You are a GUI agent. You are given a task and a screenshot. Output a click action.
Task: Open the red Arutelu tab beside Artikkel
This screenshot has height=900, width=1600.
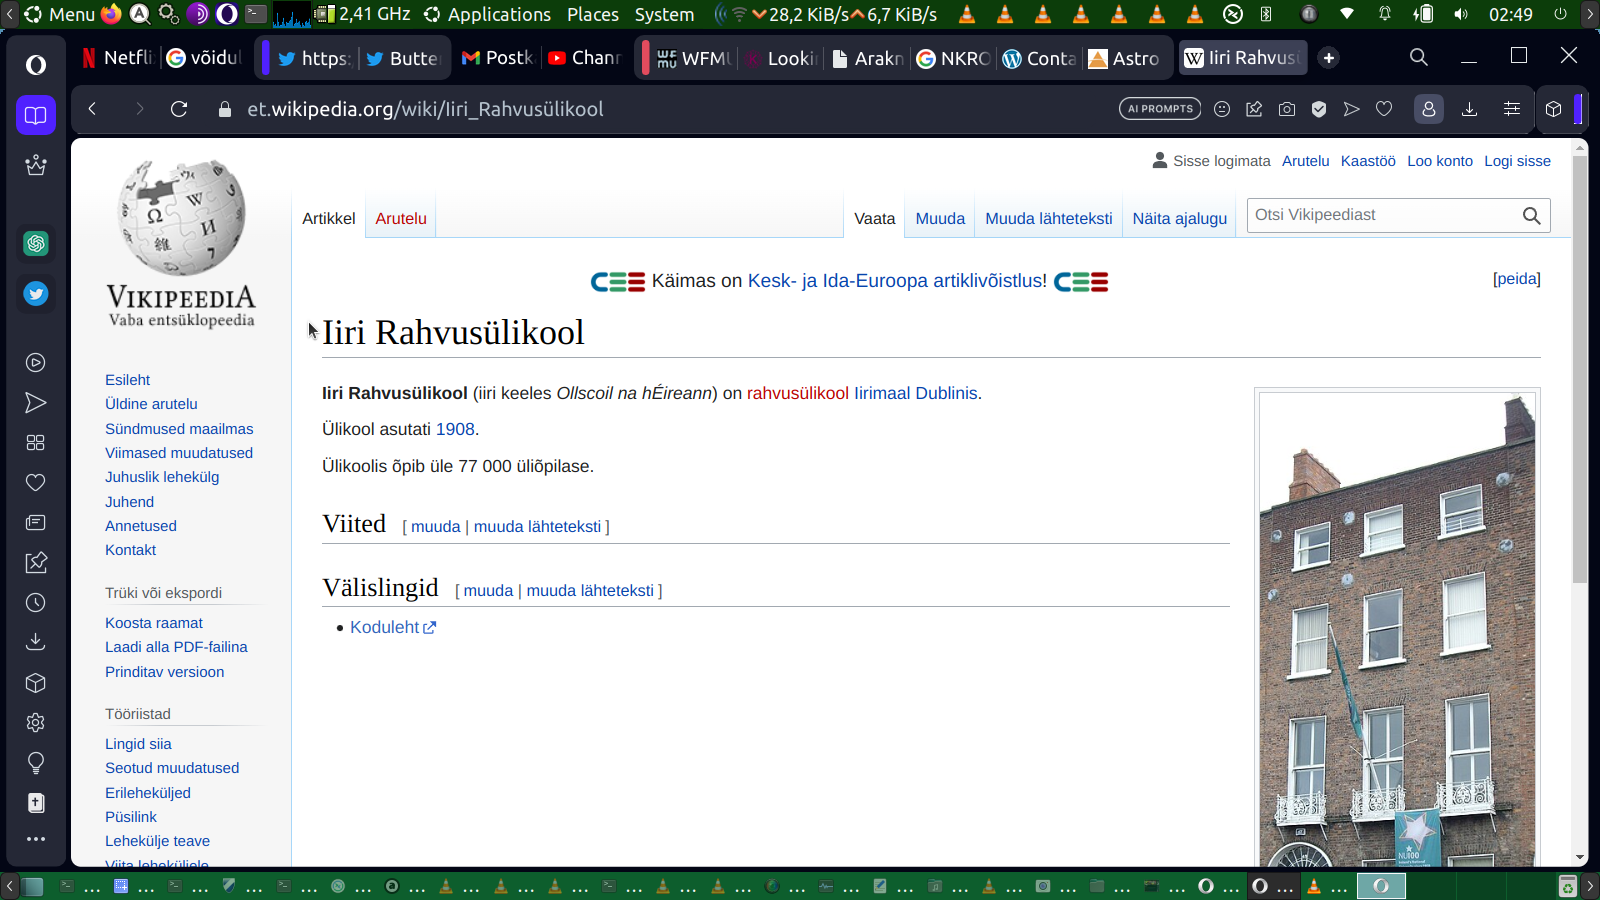(x=401, y=218)
